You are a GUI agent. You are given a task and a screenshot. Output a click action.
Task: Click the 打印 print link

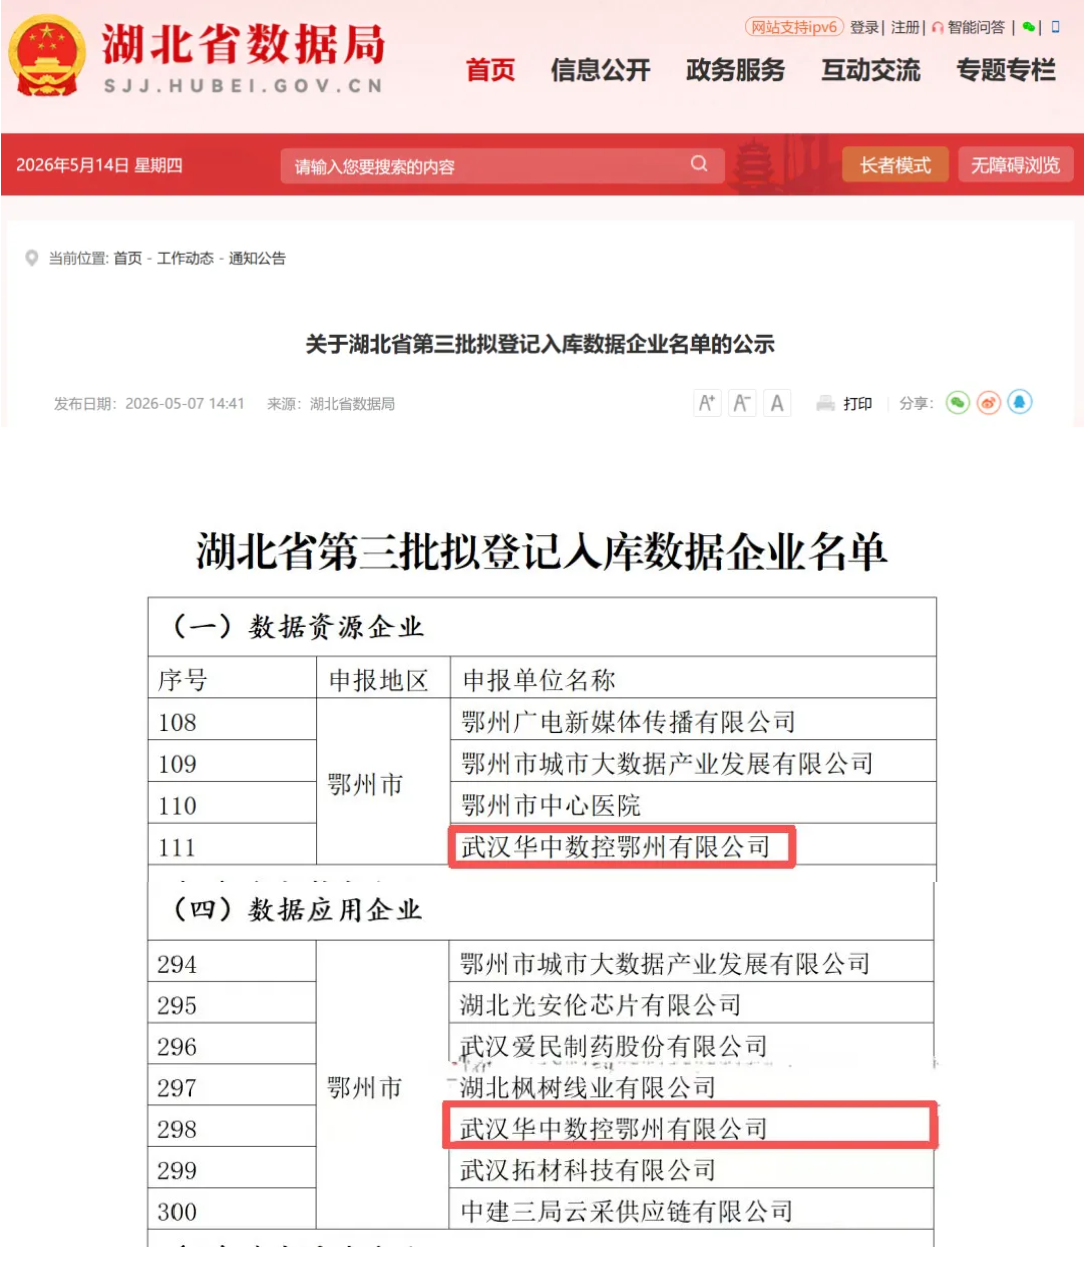pyautogui.click(x=857, y=403)
